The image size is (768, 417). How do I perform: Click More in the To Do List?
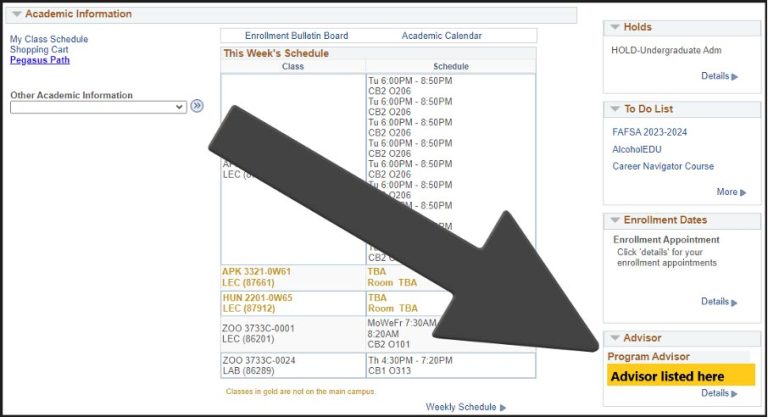[729, 192]
